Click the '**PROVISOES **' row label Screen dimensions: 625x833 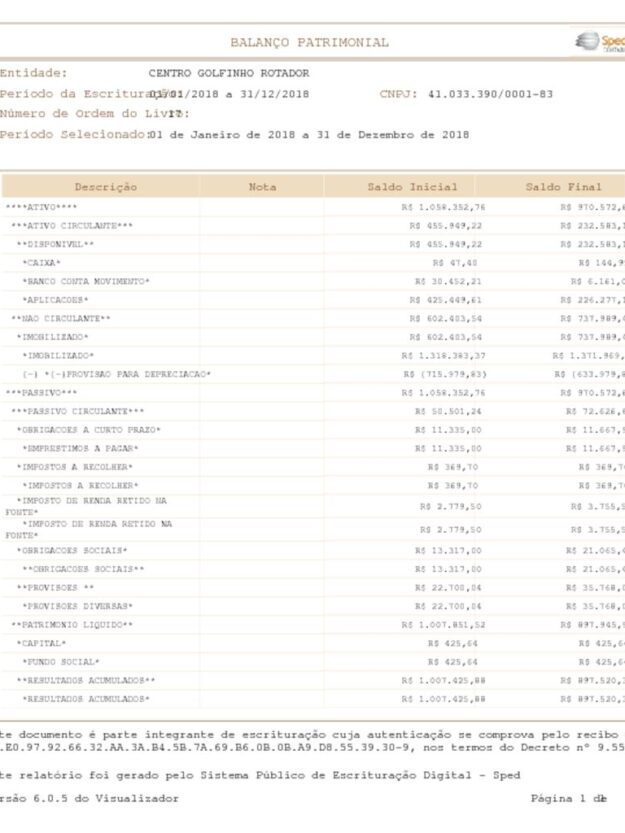click(55, 588)
